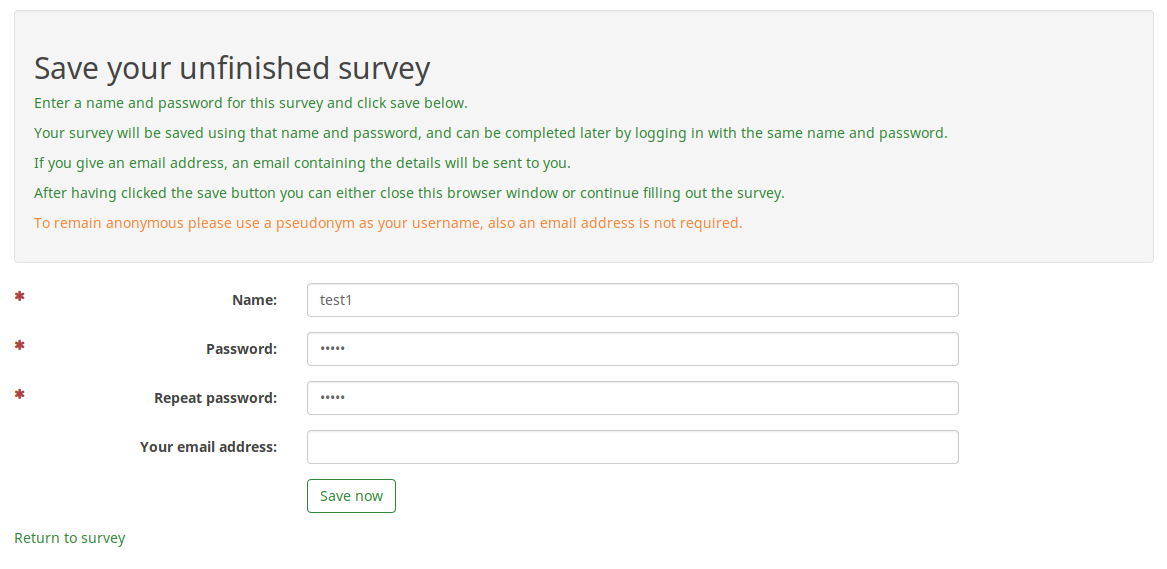The image size is (1167, 569).
Task: Click into the Password input field
Action: 632,349
